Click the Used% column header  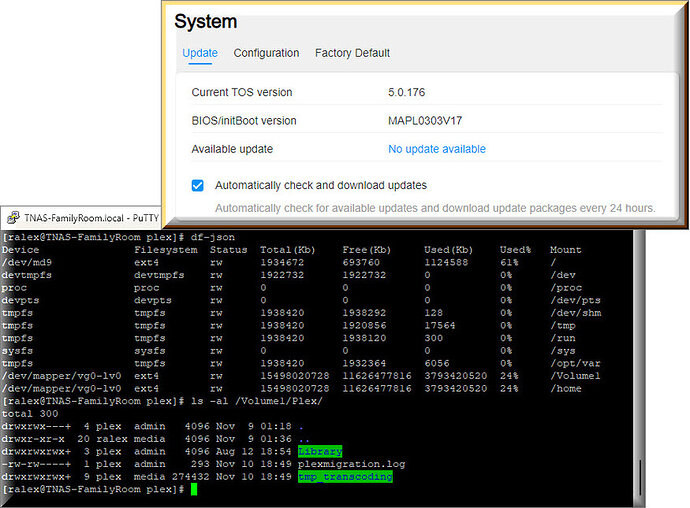[x=515, y=250]
